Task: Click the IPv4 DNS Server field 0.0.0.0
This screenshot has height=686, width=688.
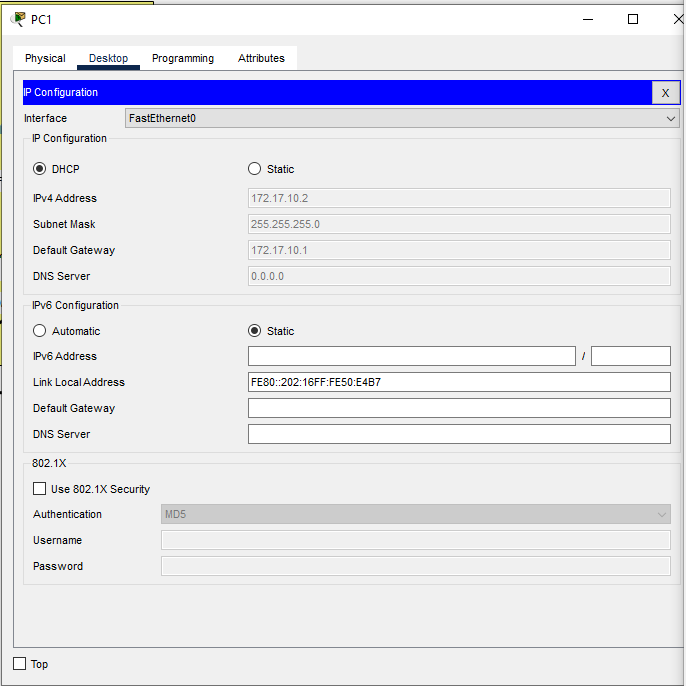Action: click(x=459, y=276)
